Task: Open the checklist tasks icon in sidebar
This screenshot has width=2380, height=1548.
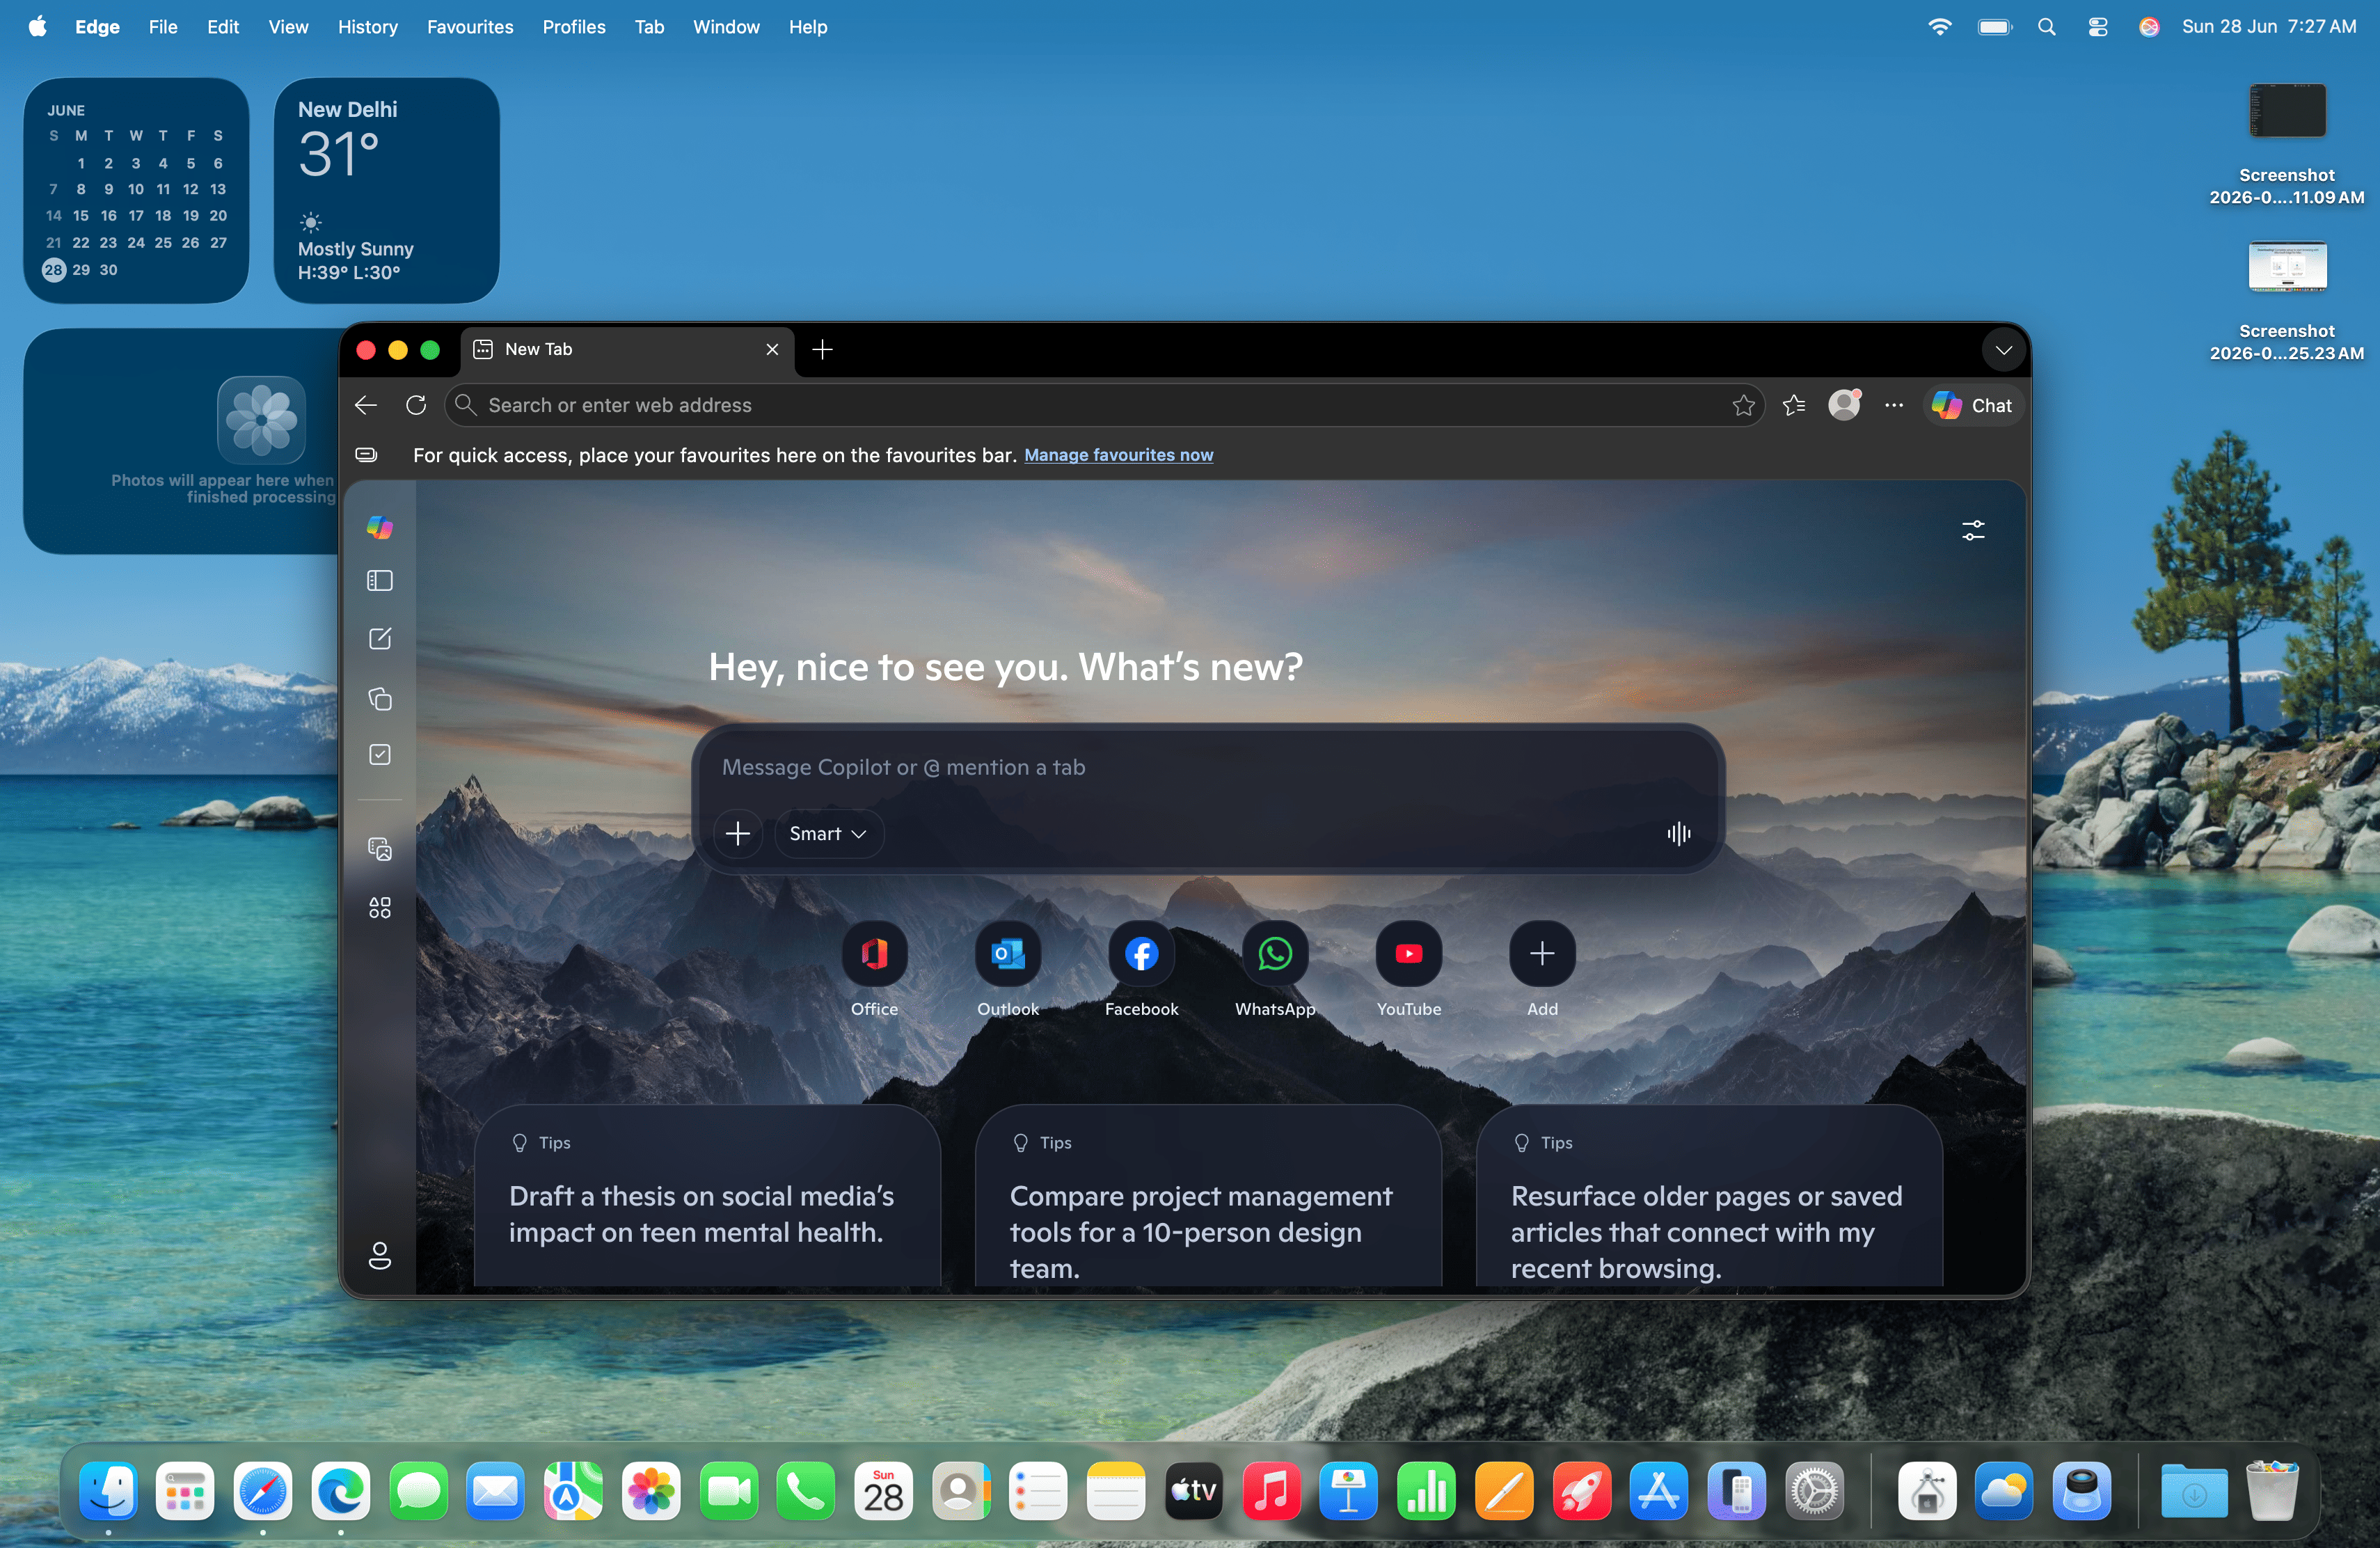Action: (379, 755)
